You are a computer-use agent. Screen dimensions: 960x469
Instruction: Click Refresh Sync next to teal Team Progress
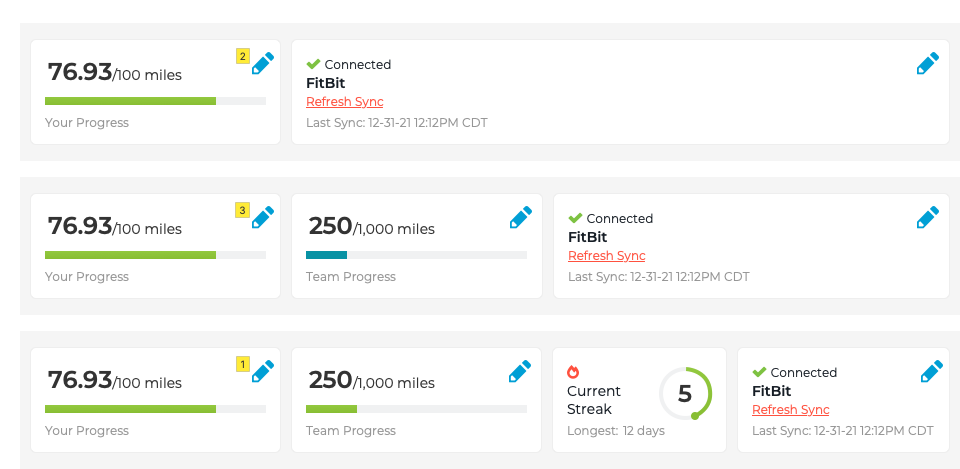point(606,256)
